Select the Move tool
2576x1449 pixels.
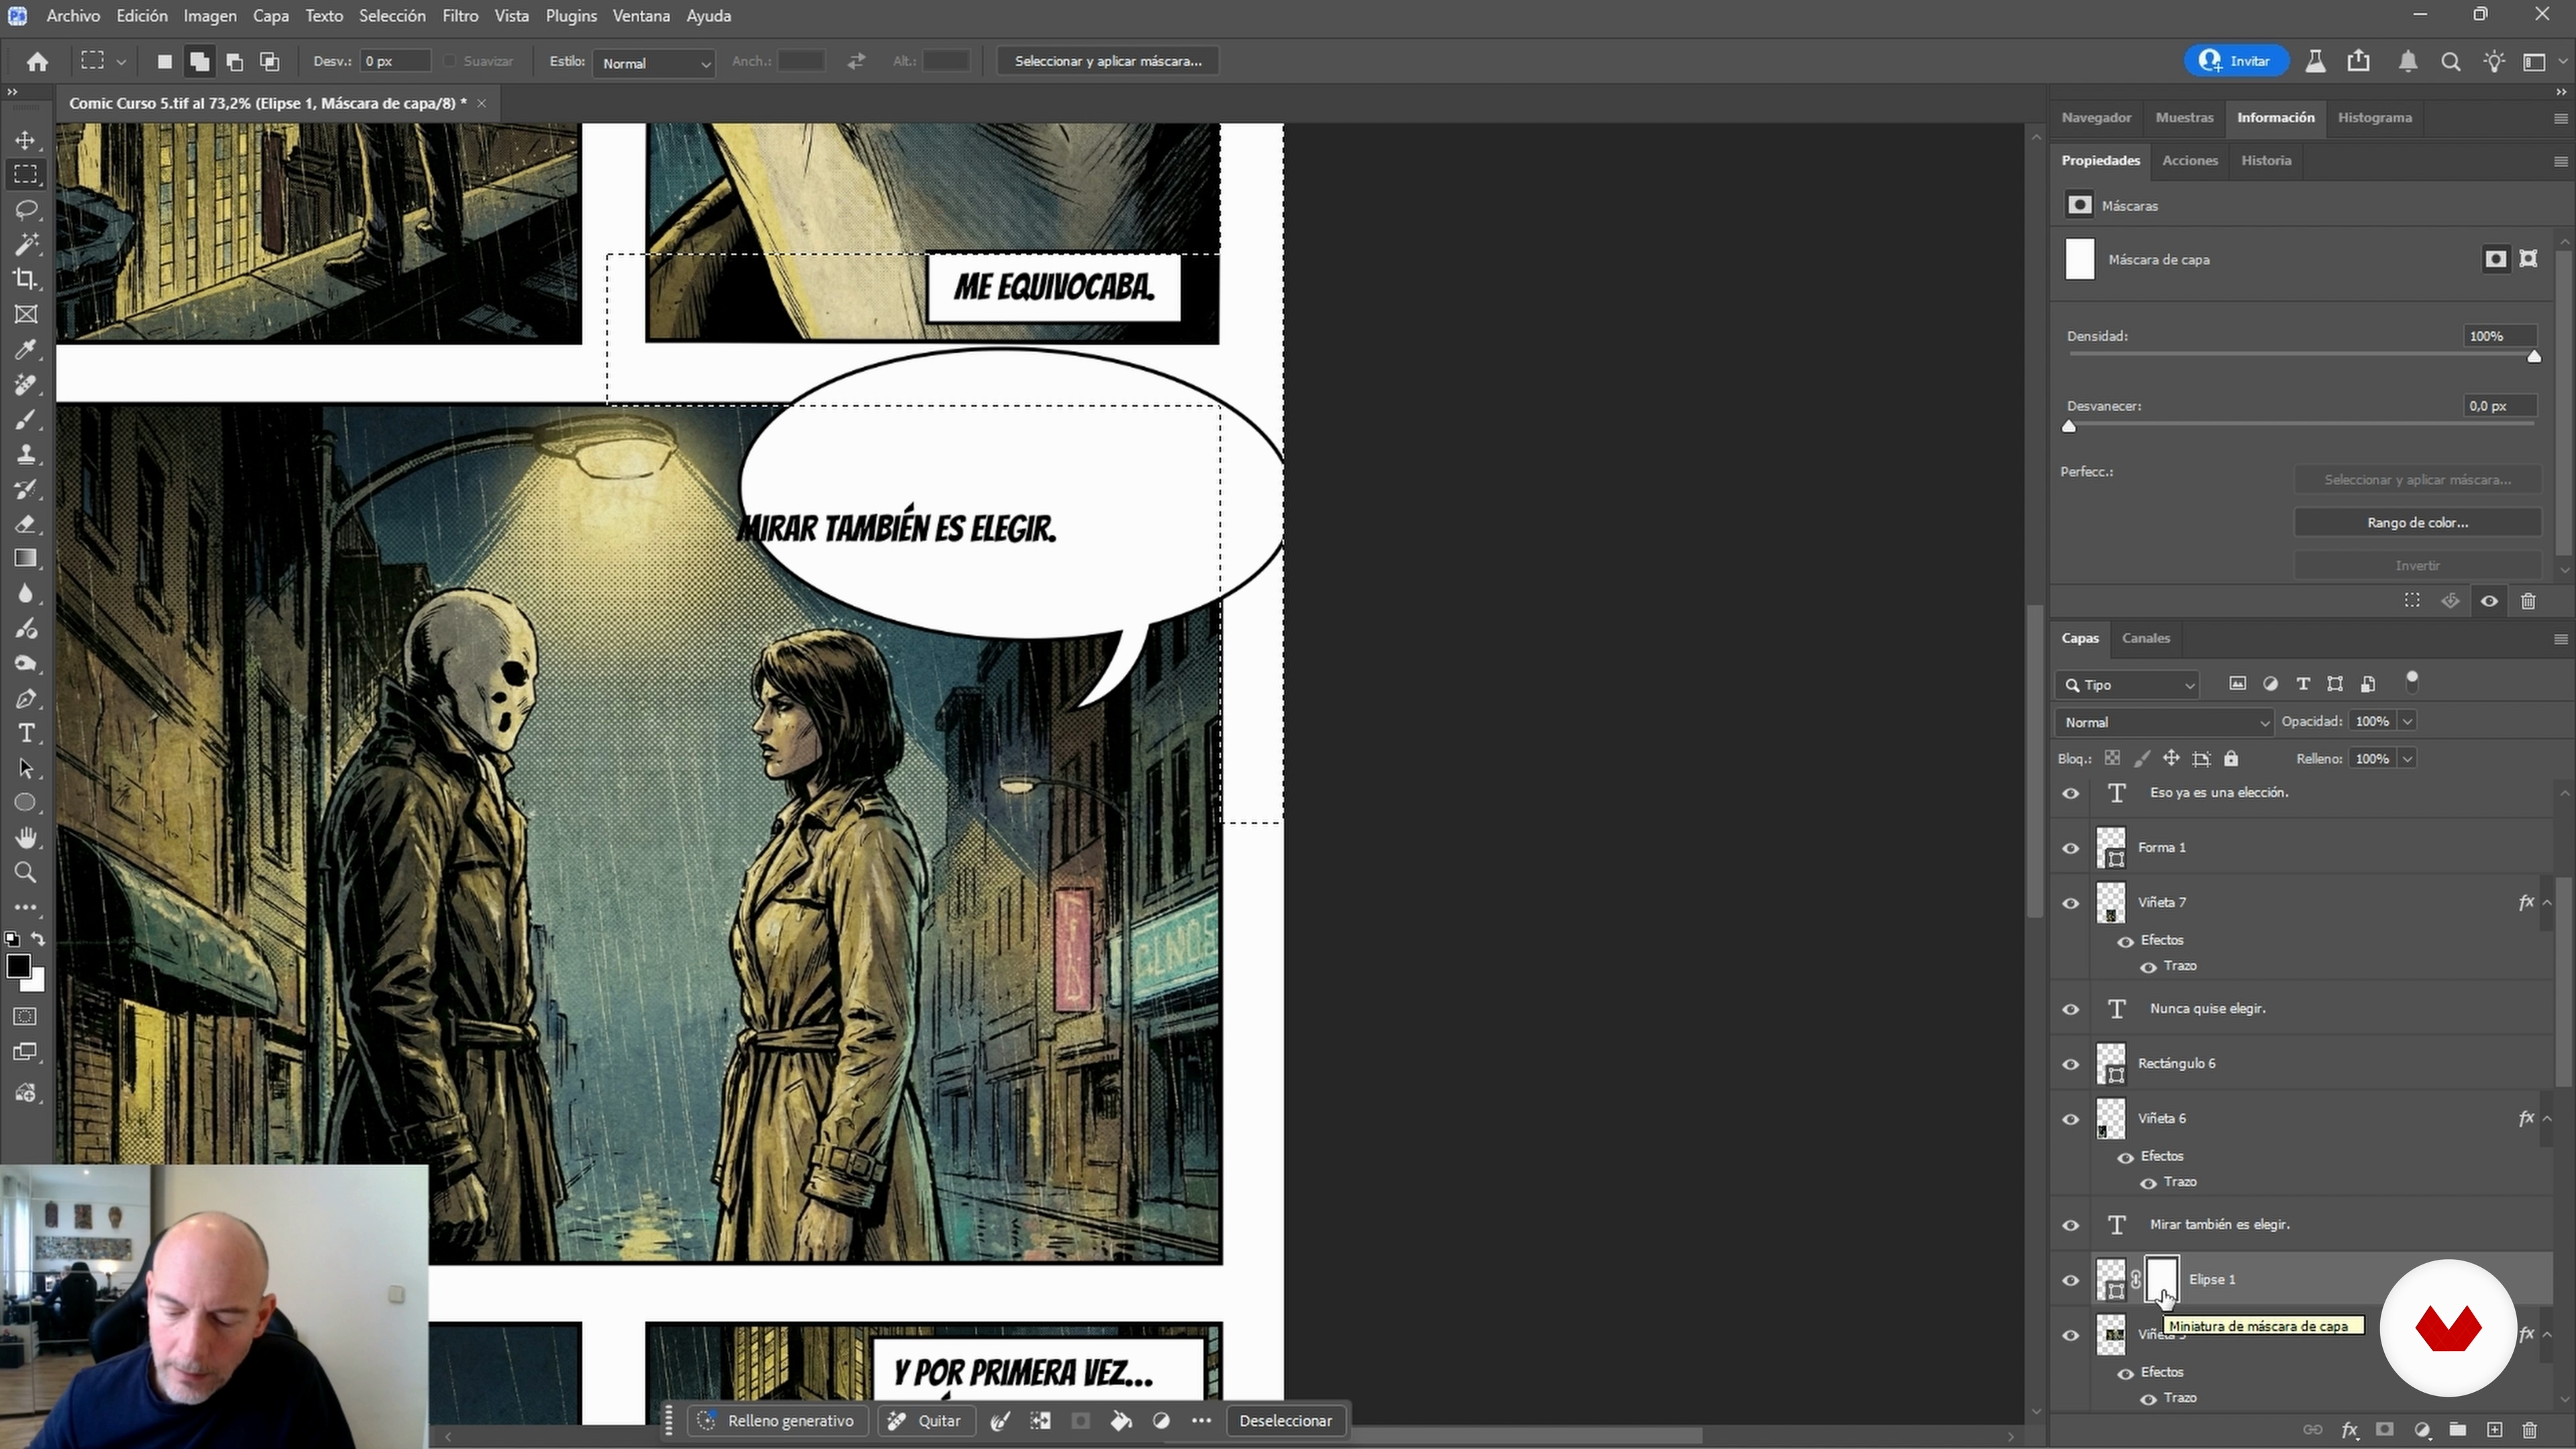tap(26, 140)
